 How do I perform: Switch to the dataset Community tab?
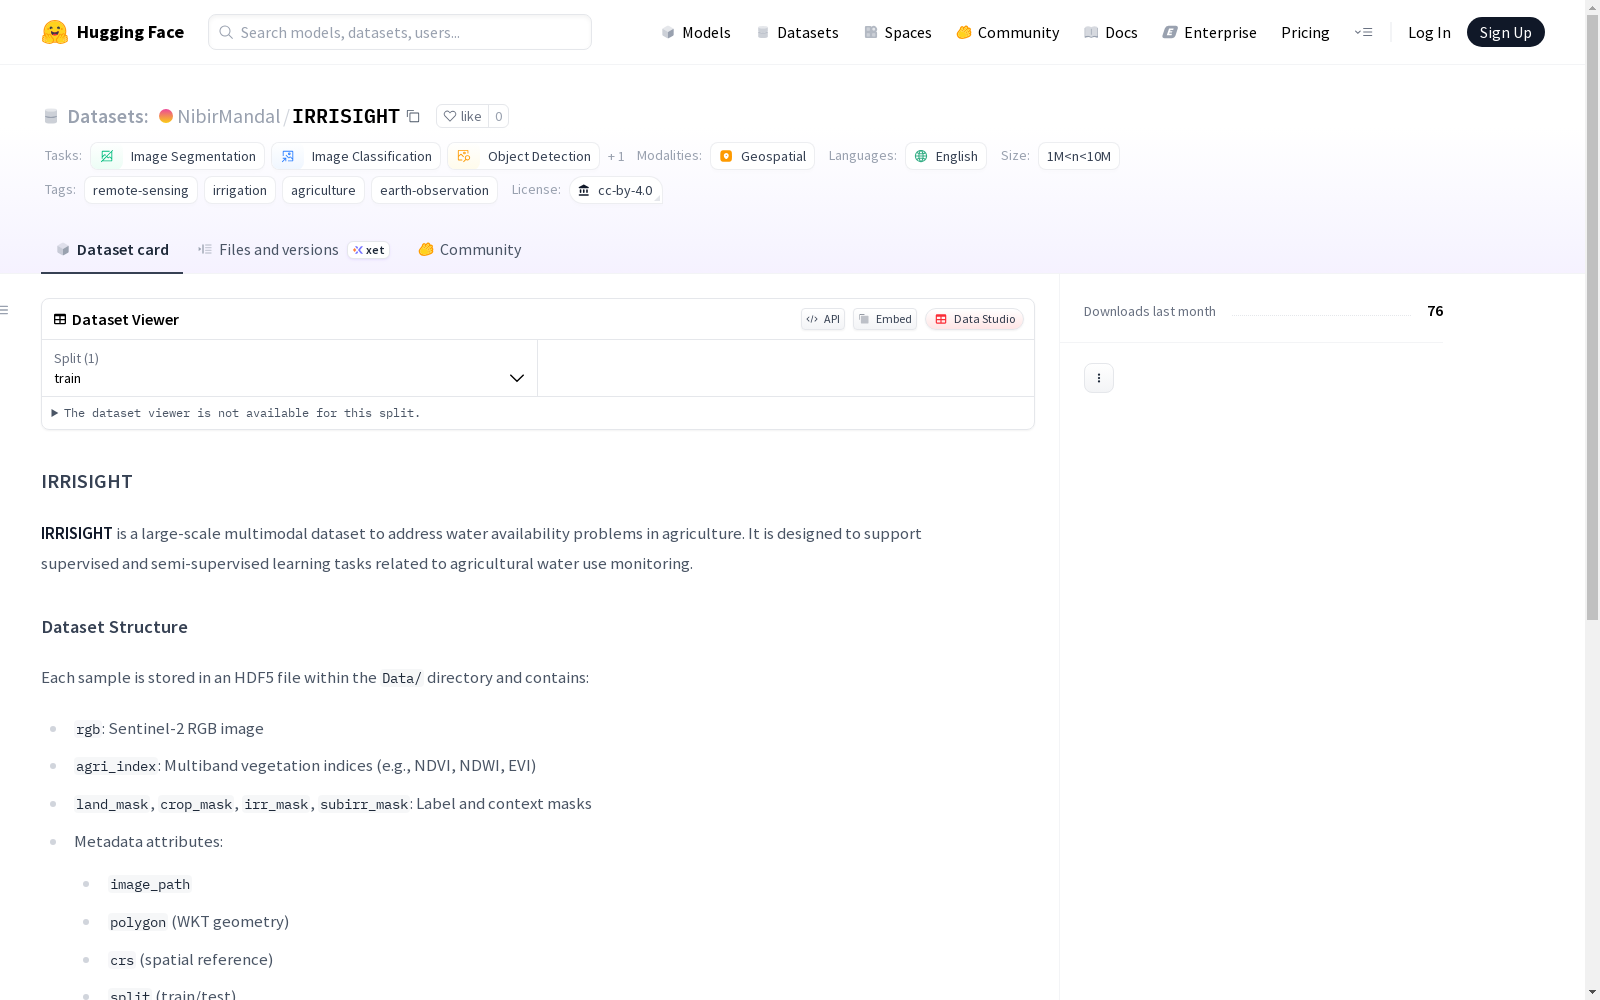(470, 250)
